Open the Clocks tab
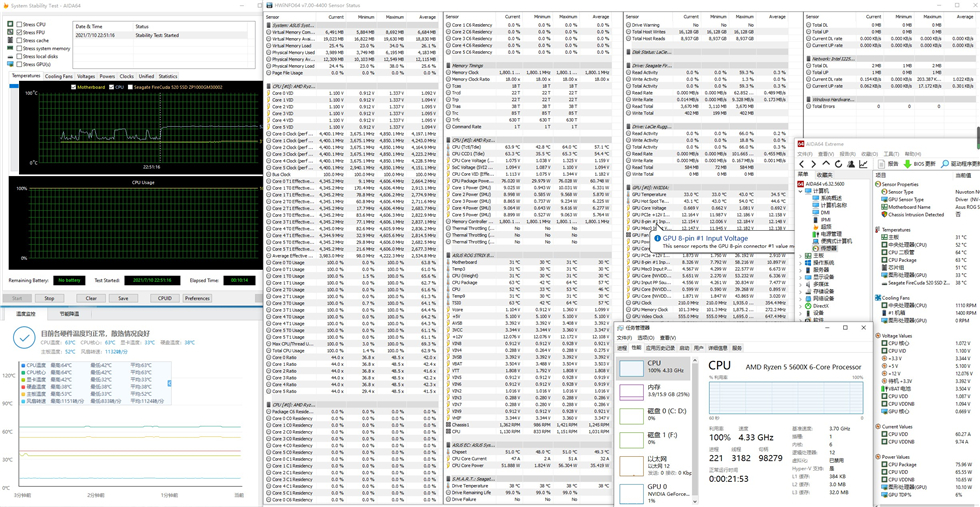 (127, 76)
